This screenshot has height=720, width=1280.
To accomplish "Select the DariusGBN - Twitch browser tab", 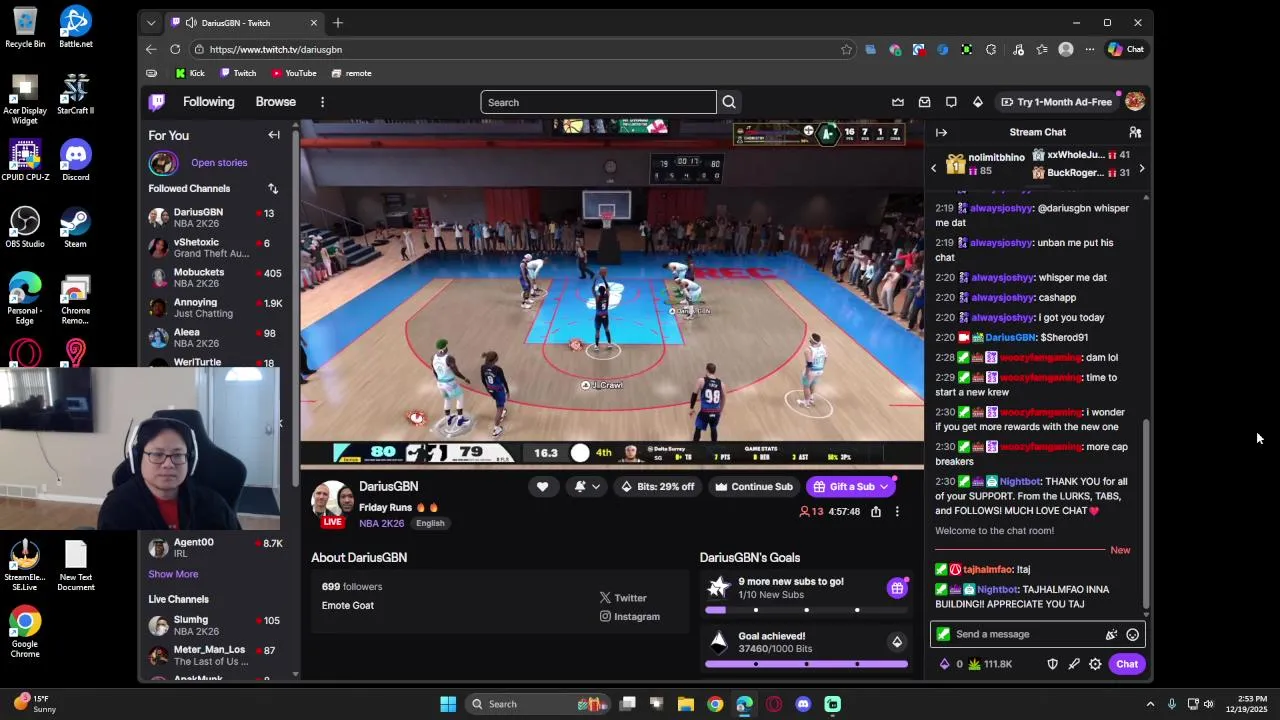I will [x=244, y=23].
